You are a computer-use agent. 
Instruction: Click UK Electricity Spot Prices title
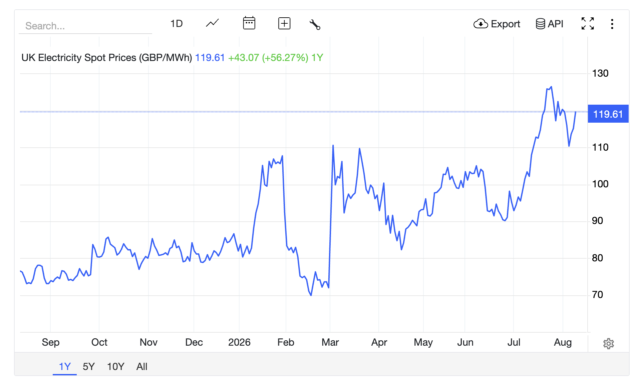(107, 58)
